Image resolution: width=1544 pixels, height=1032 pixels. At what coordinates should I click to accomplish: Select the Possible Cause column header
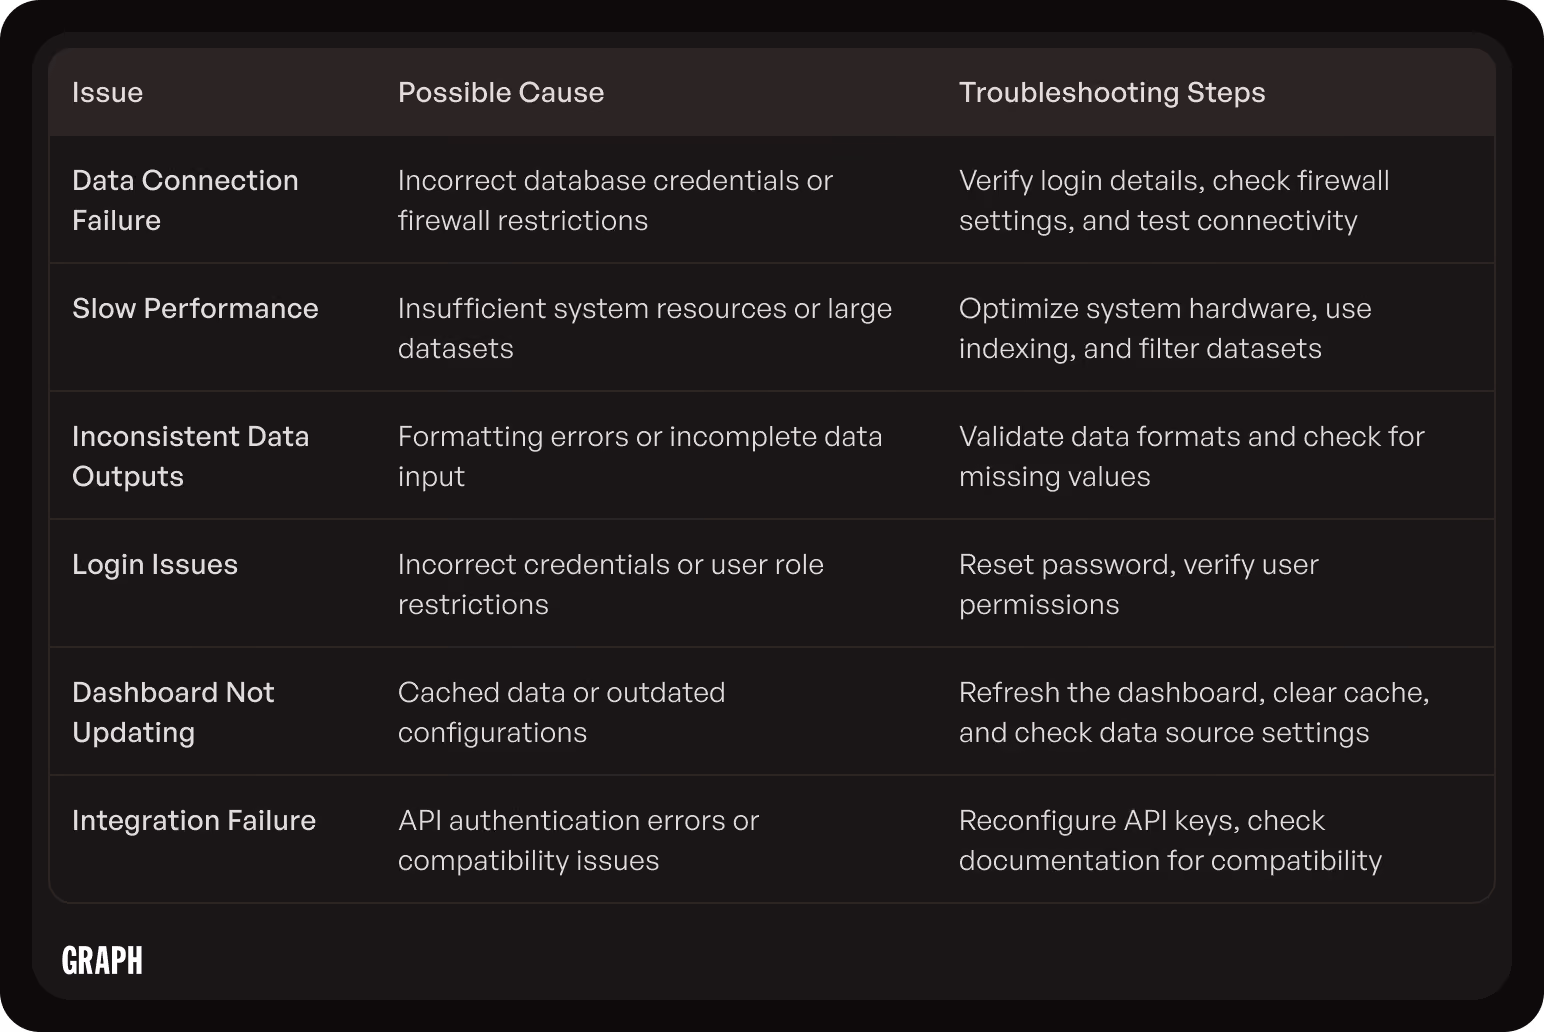(501, 93)
